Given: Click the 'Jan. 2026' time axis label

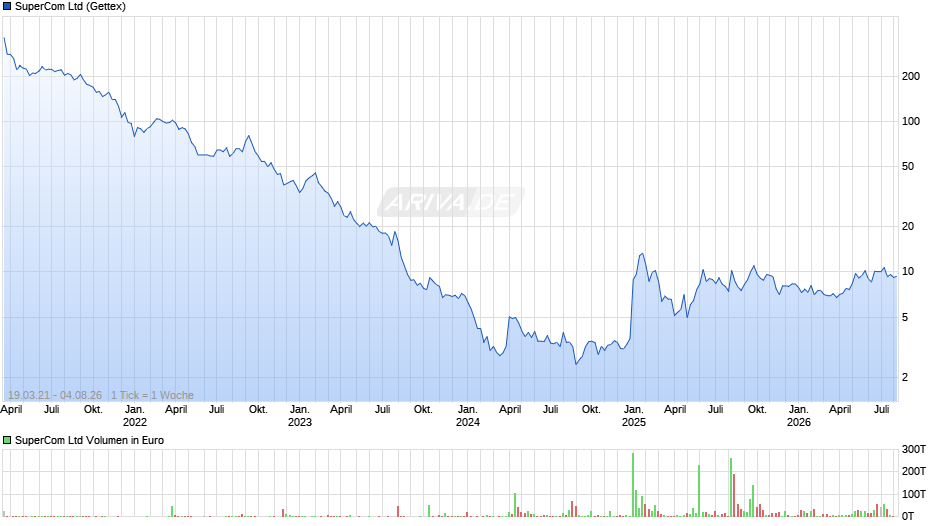Looking at the screenshot, I should [799, 416].
